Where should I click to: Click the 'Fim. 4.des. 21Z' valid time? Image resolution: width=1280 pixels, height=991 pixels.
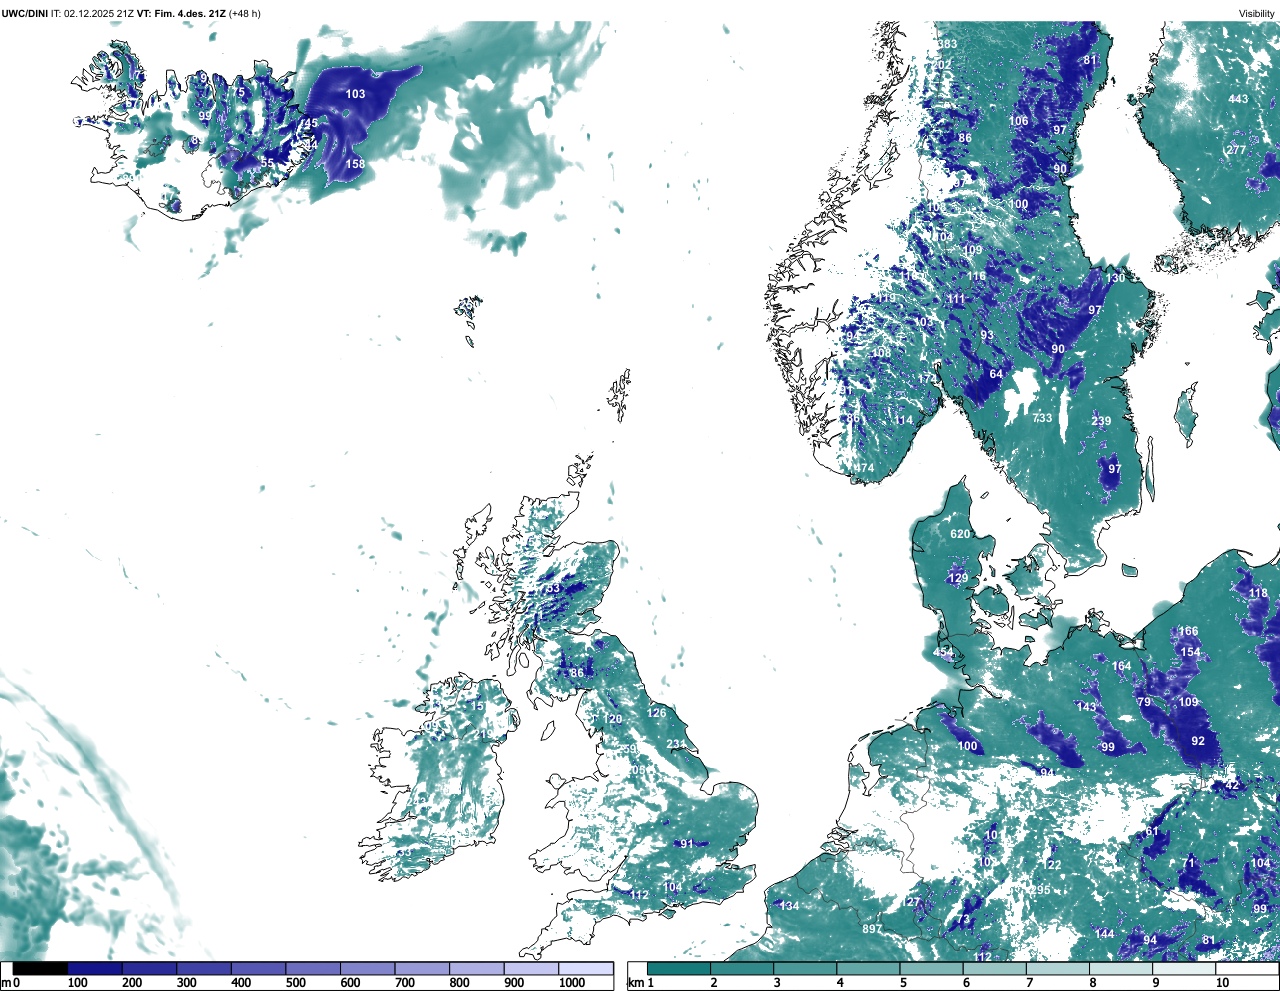(190, 13)
